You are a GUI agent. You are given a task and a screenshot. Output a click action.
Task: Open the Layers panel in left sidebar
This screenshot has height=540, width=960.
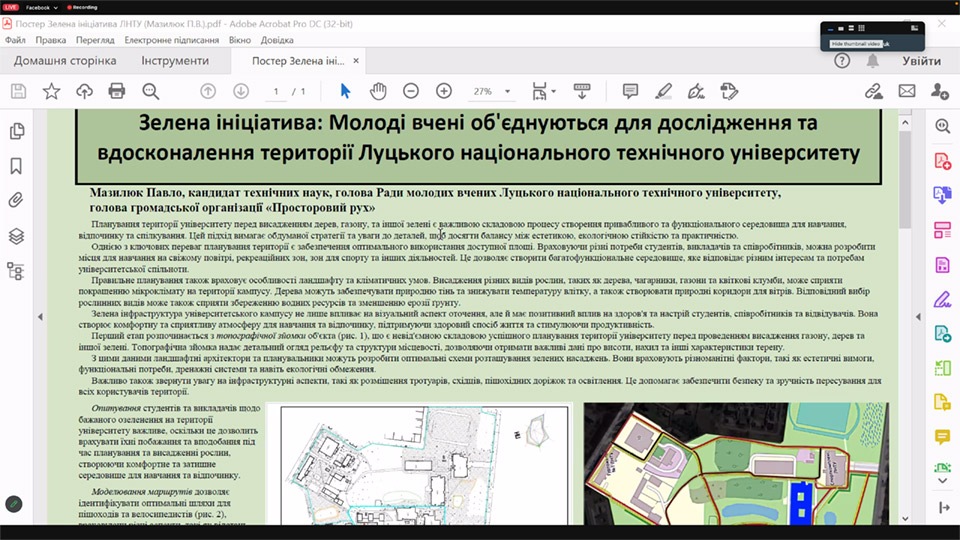(x=15, y=236)
